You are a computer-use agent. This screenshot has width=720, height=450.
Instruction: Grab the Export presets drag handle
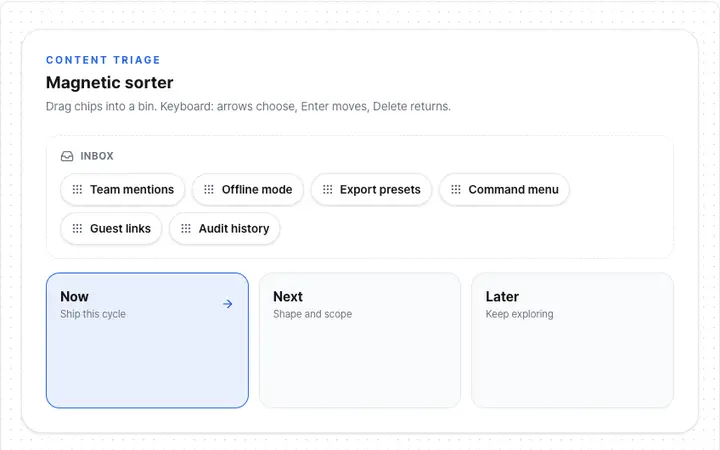(x=327, y=189)
